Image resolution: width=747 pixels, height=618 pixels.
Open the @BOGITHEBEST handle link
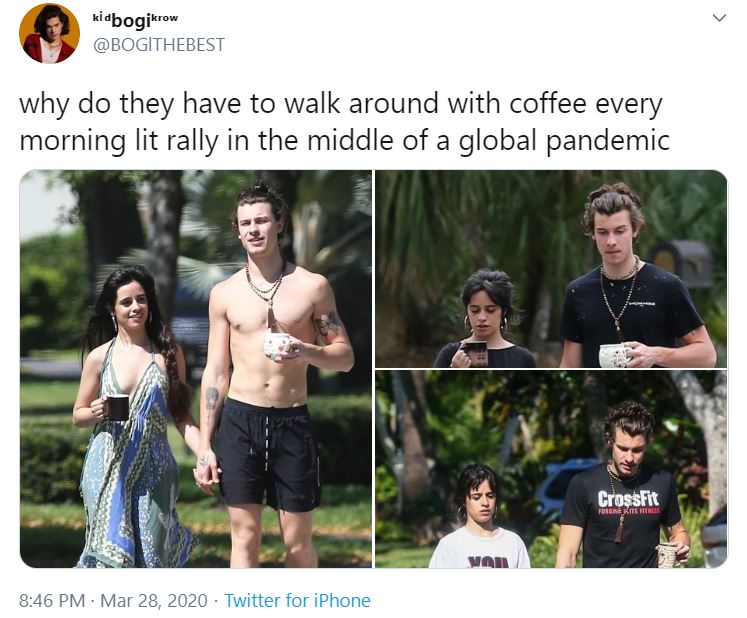point(159,45)
